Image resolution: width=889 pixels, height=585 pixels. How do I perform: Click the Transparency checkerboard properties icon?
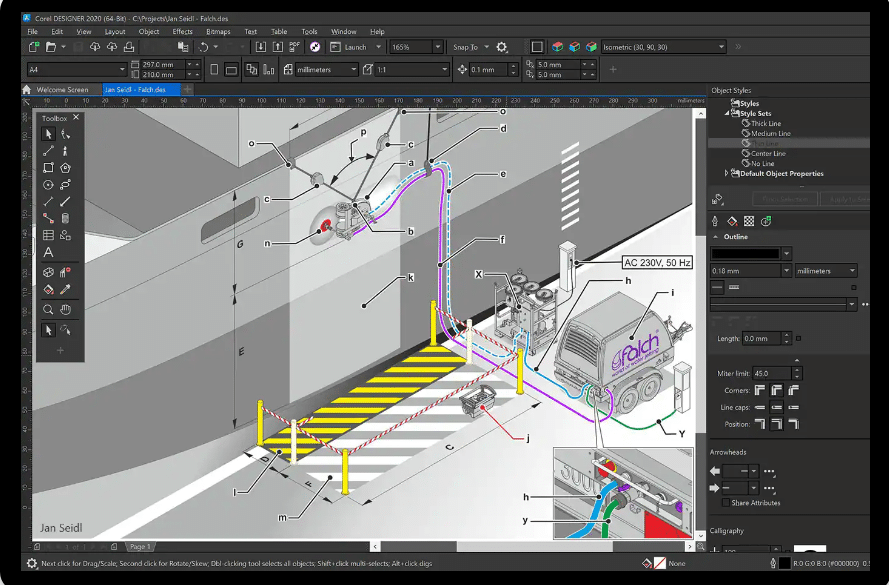[x=749, y=221]
